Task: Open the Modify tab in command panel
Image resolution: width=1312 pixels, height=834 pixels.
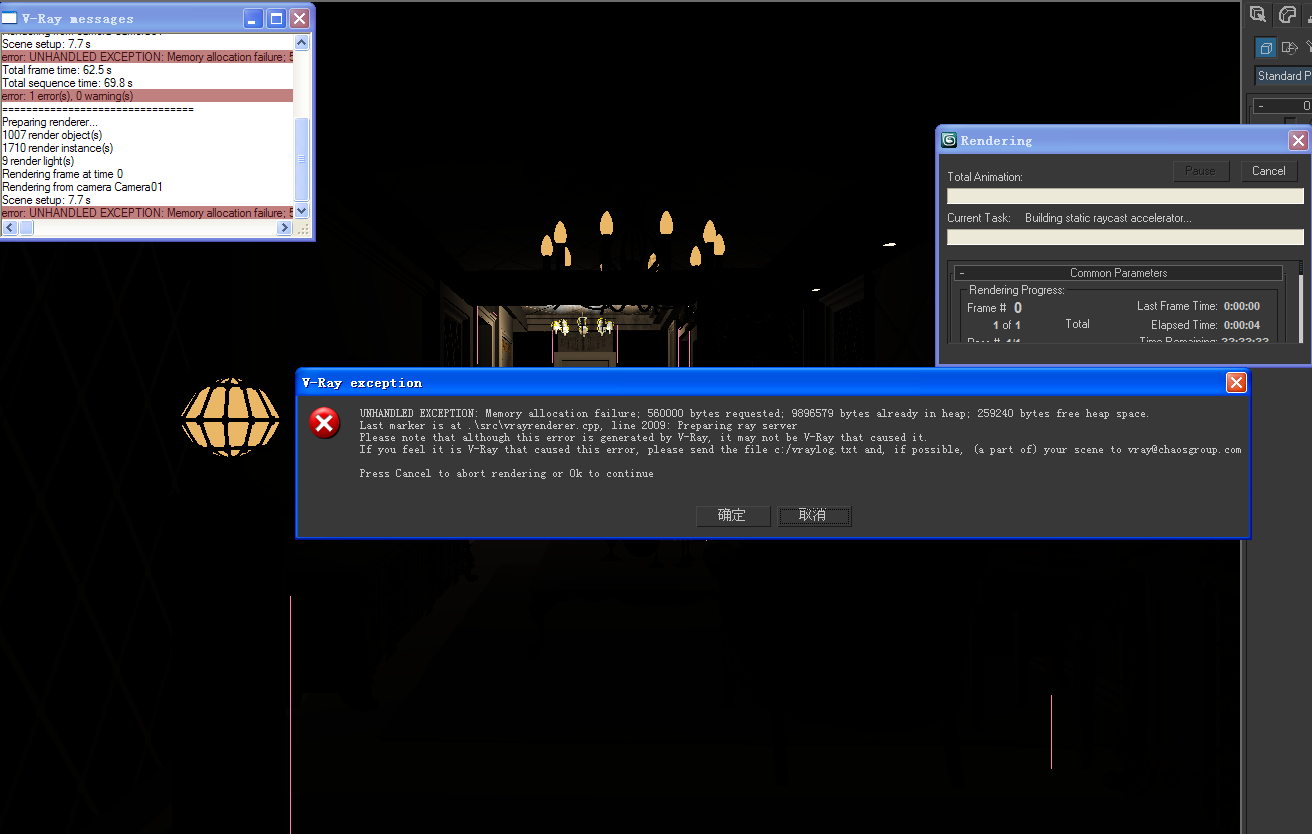Action: (x=1289, y=14)
